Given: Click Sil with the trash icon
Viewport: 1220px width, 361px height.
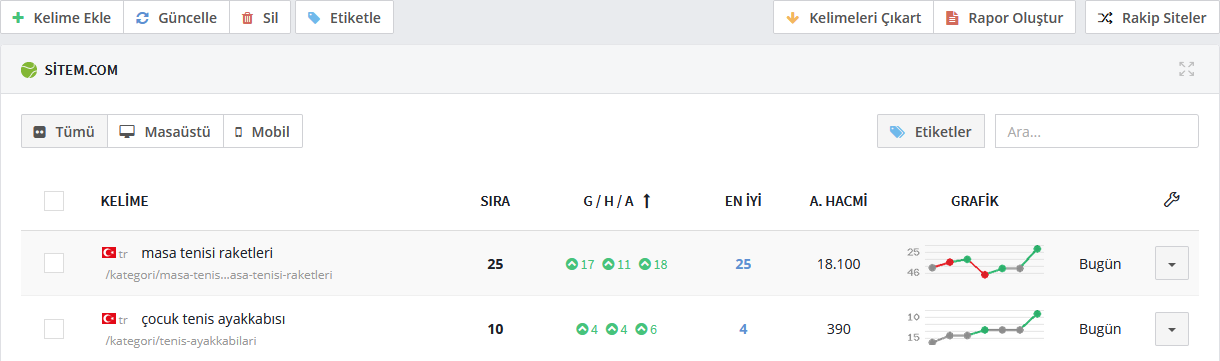Looking at the screenshot, I should pyautogui.click(x=260, y=17).
